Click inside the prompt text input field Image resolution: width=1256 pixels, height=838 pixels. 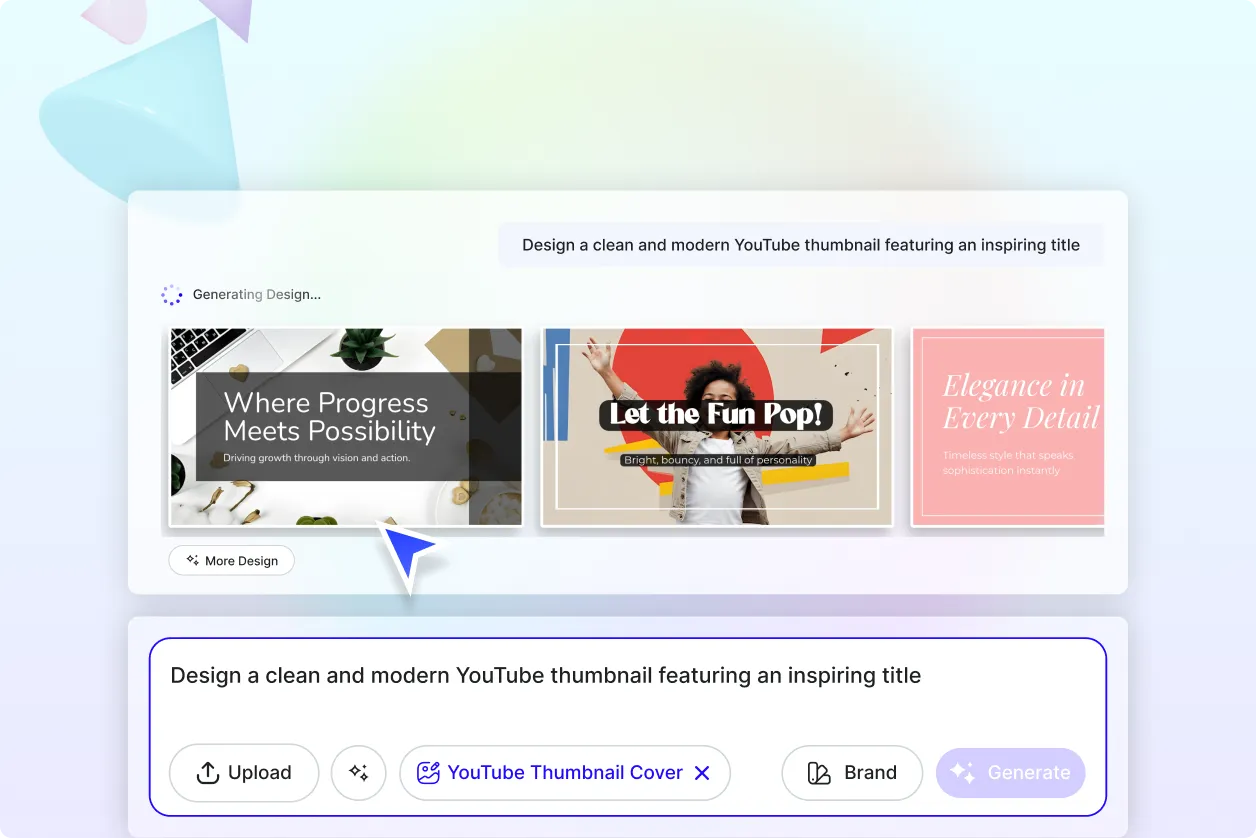545,675
